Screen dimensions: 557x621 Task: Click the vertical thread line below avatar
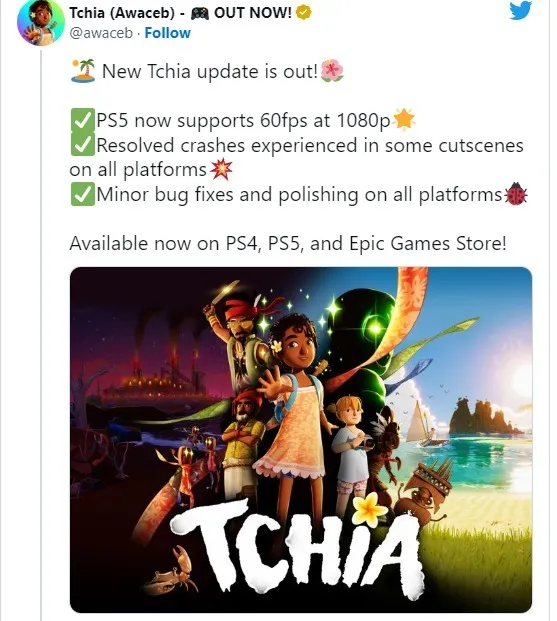click(41, 333)
